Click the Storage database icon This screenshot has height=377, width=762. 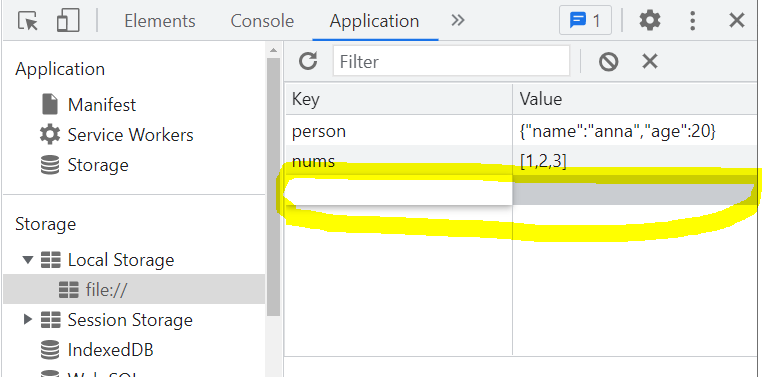(50, 165)
